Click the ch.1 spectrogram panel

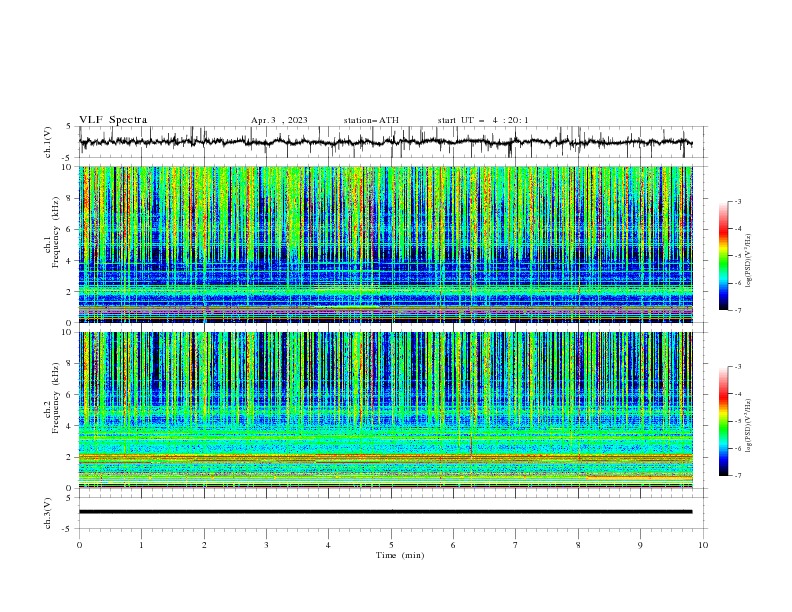pos(386,244)
